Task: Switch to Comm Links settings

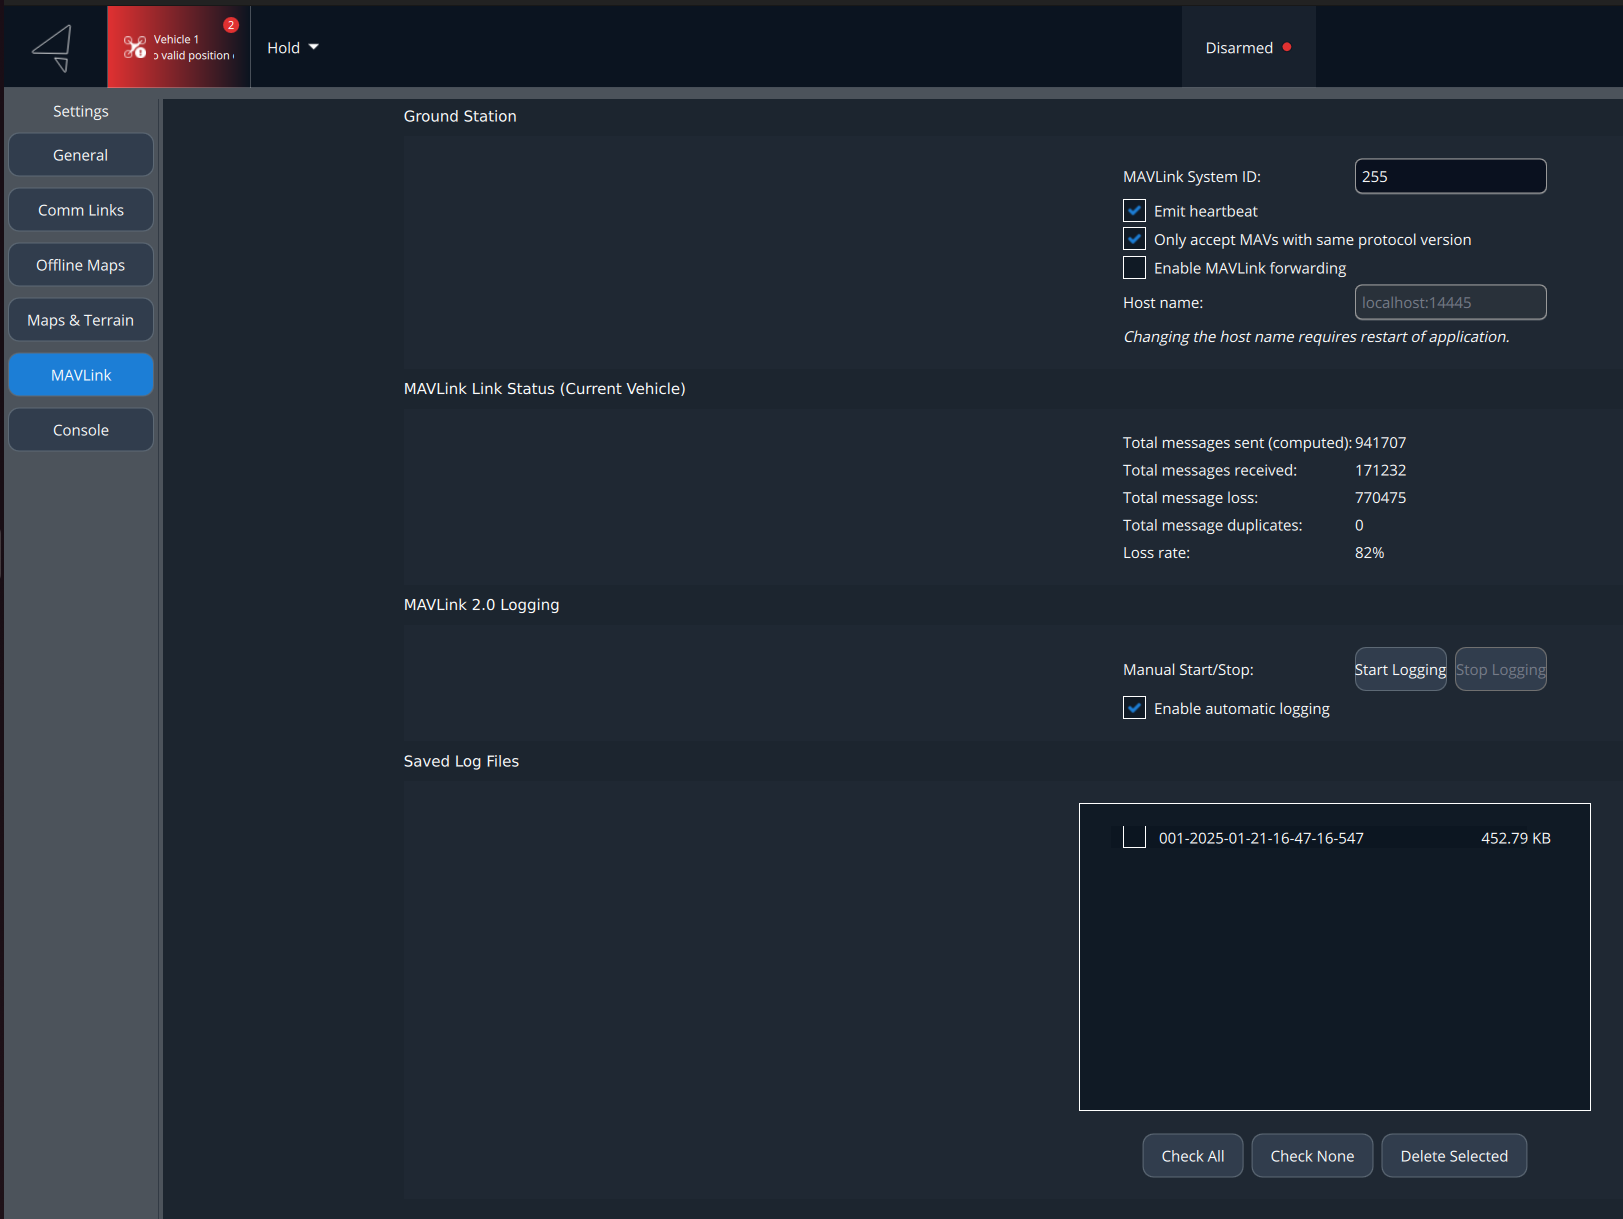Action: tap(81, 210)
